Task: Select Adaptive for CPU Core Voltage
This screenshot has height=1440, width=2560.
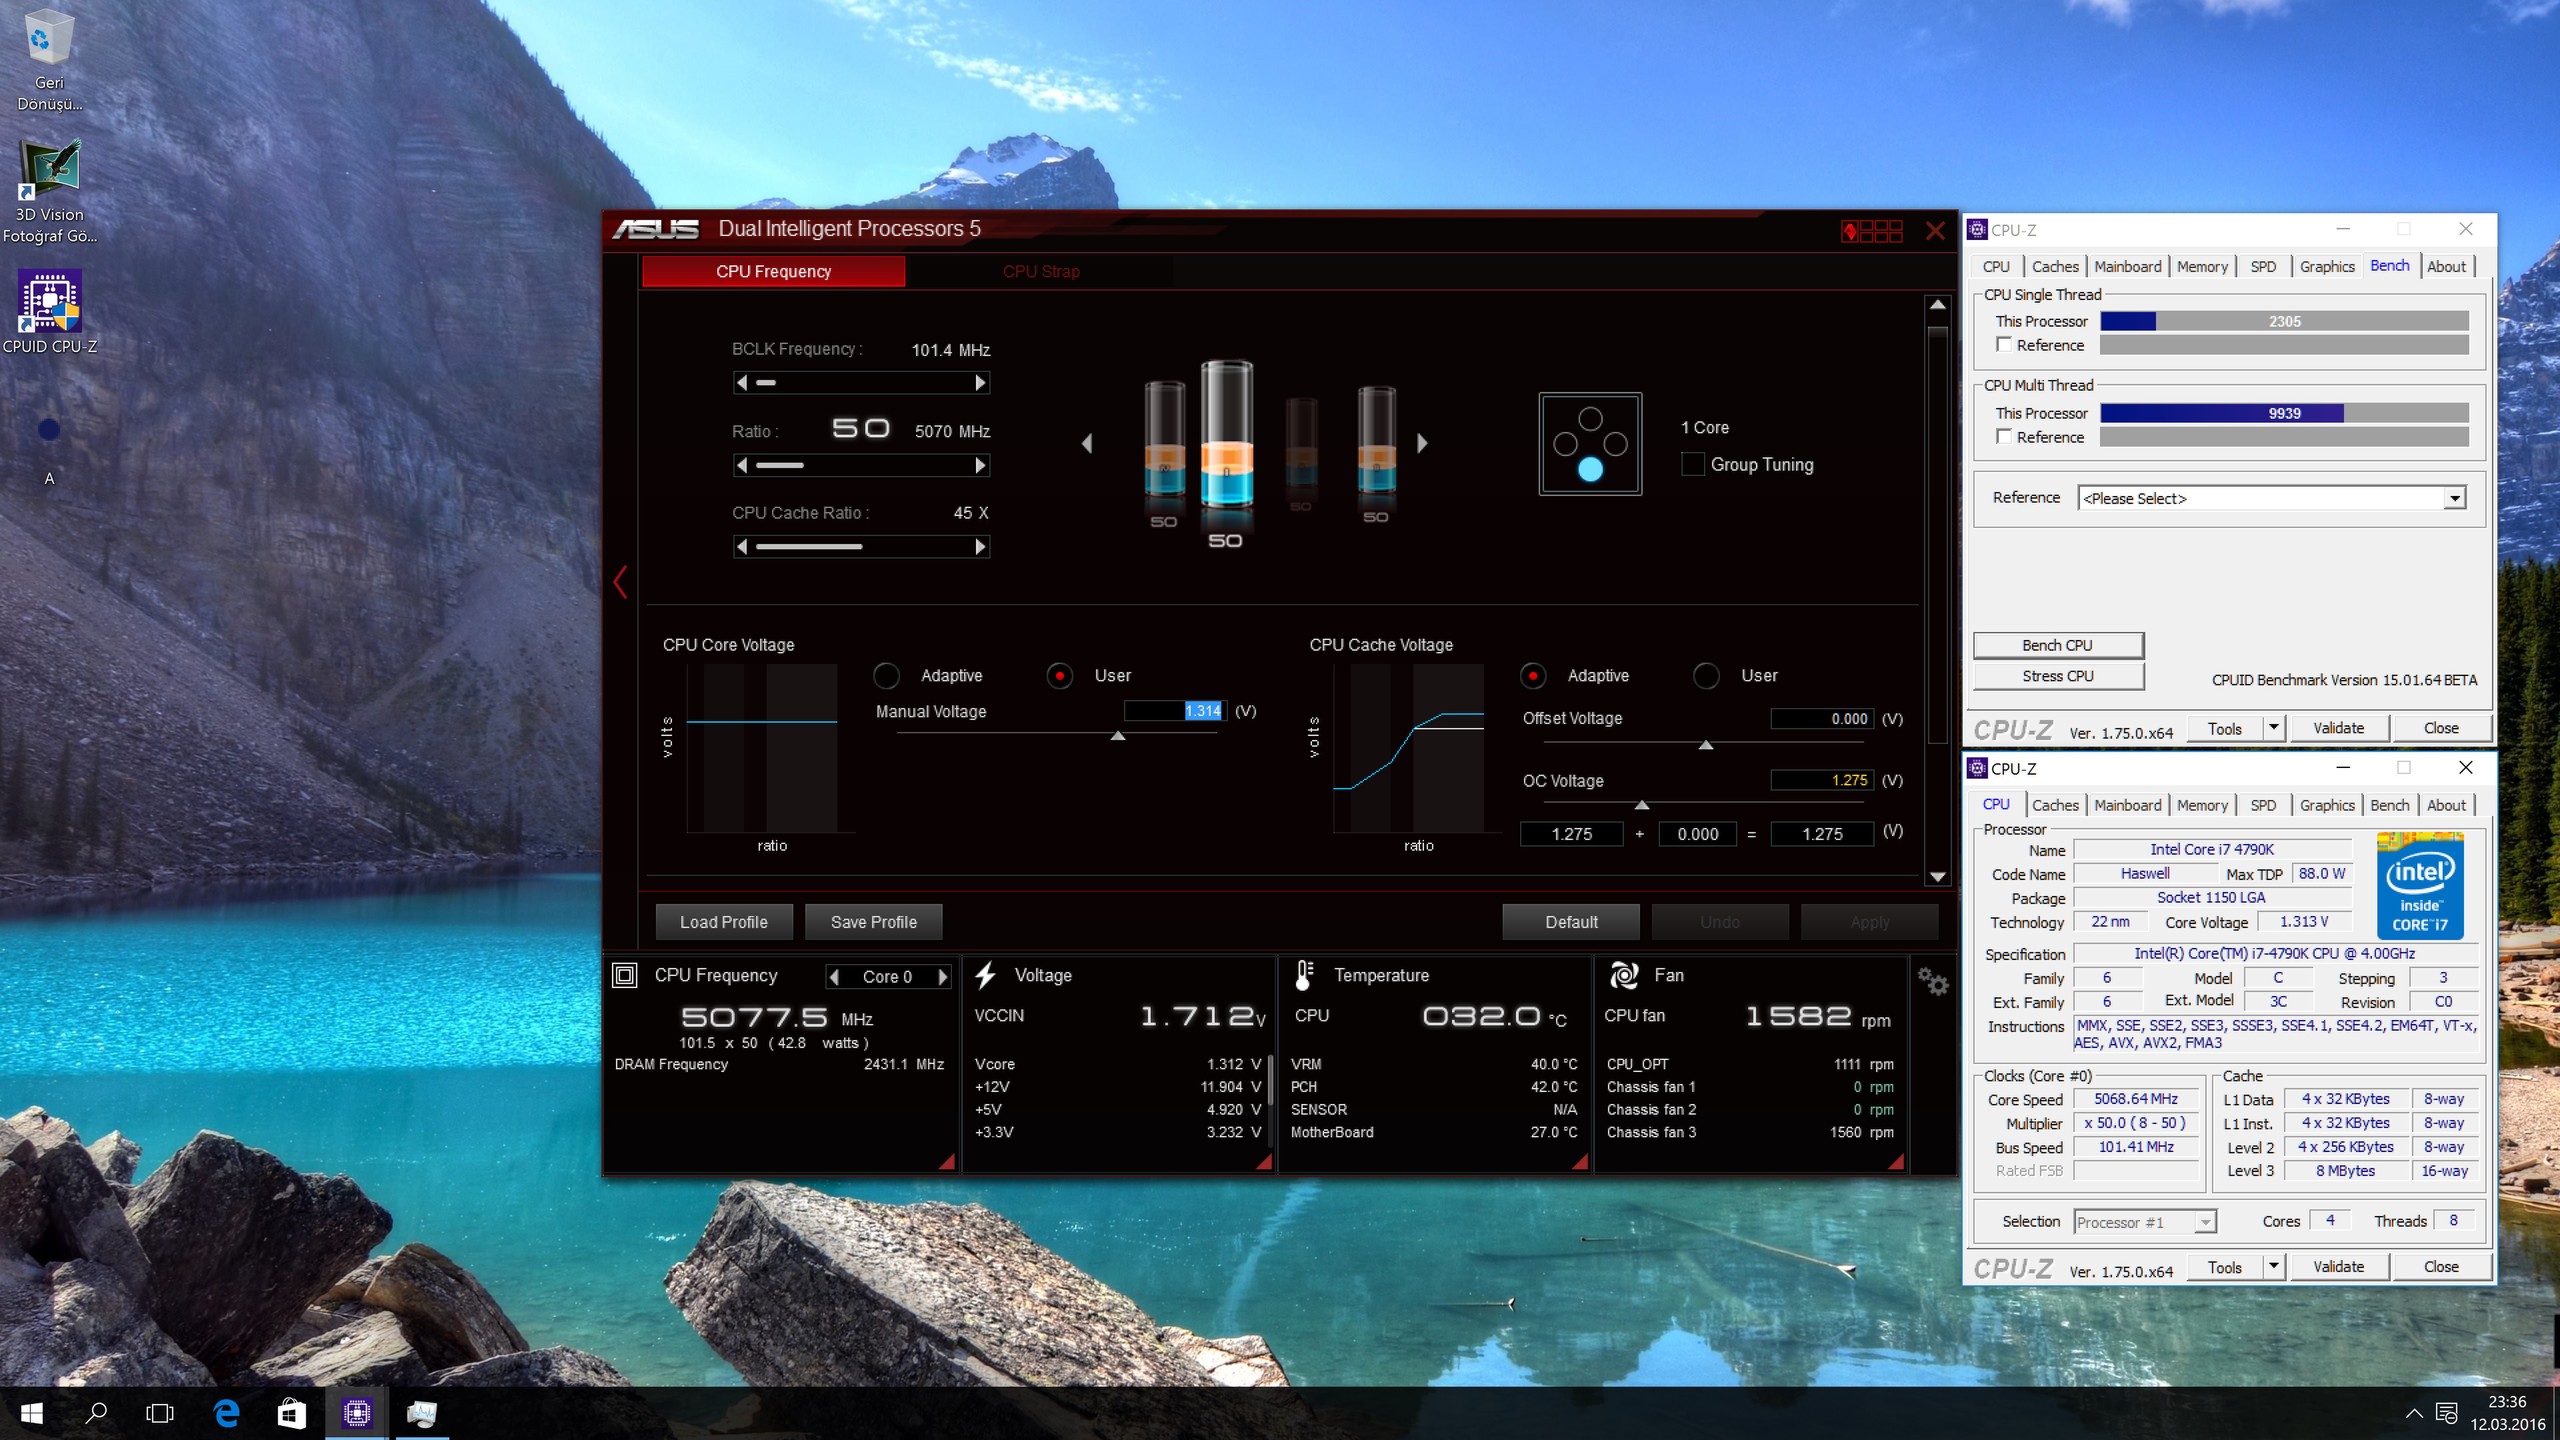Action: coord(886,676)
